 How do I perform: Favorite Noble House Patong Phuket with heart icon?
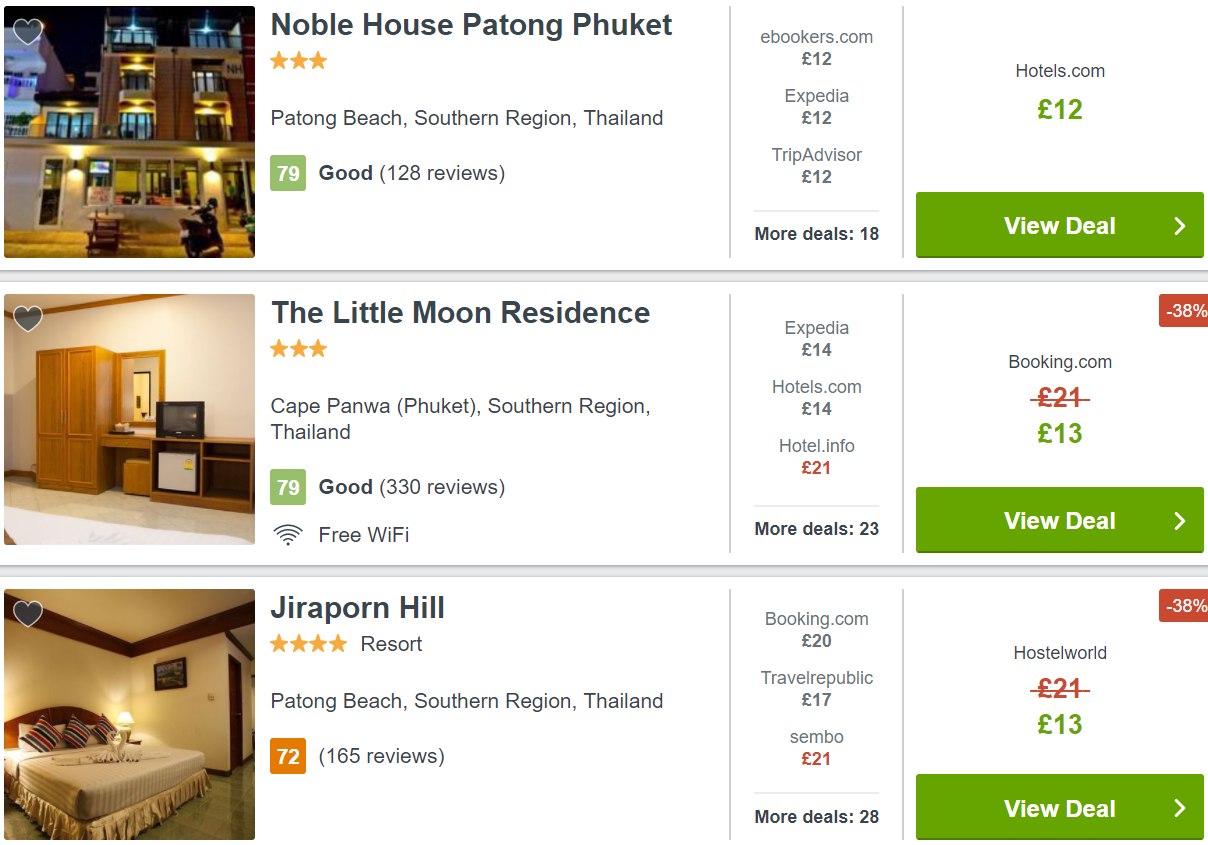tap(28, 32)
